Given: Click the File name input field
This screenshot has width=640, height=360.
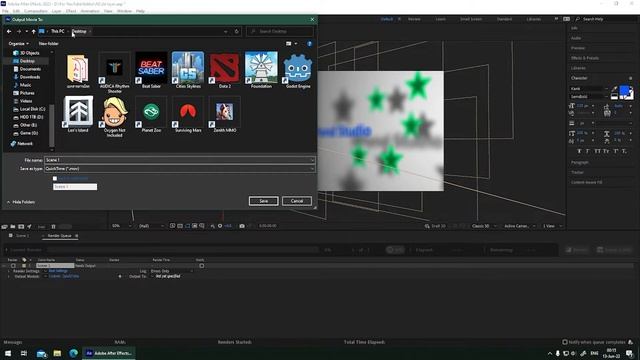Looking at the screenshot, I should tap(179, 160).
